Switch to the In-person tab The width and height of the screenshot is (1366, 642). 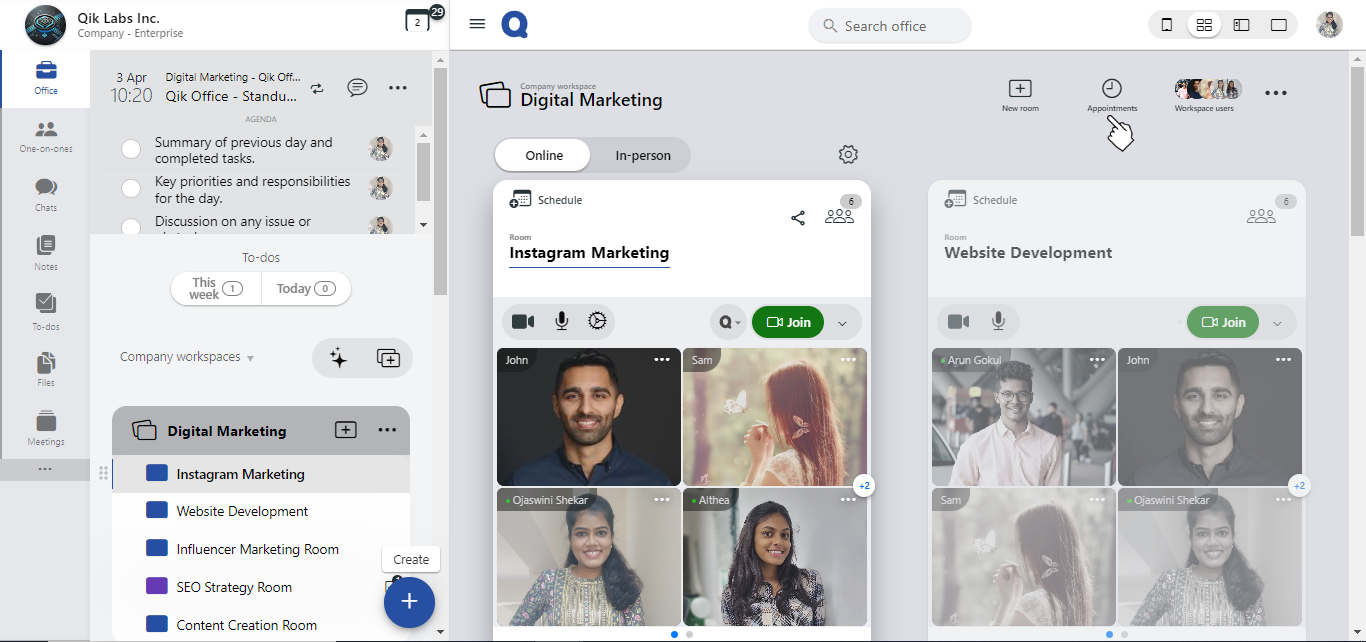pos(642,155)
